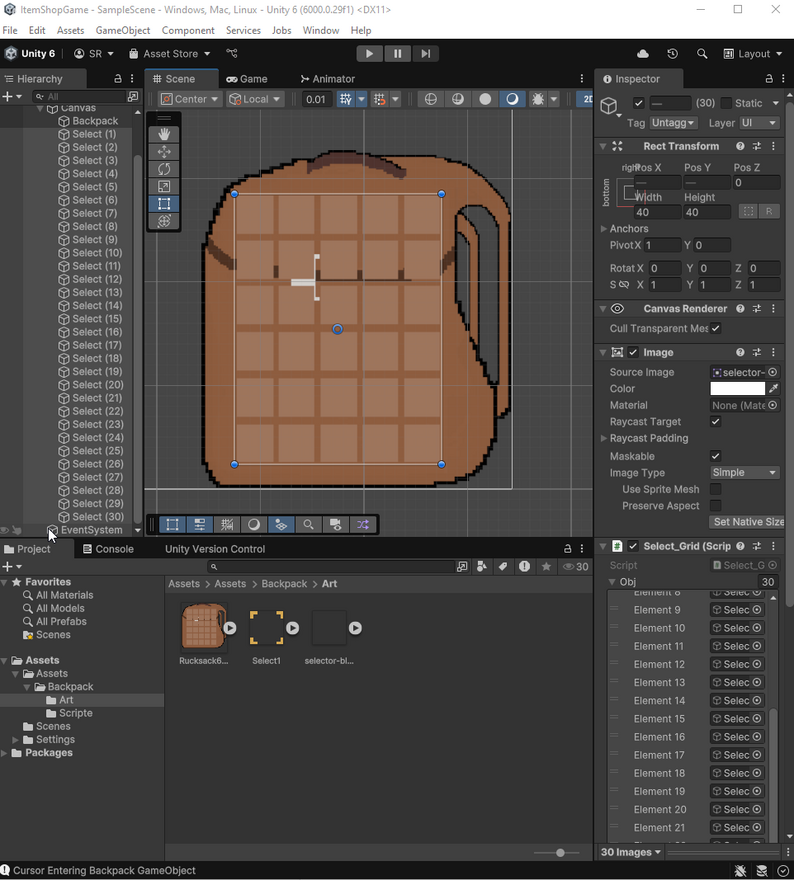Open the Tag dropdown
Image resolution: width=794 pixels, height=880 pixels.
(x=673, y=123)
